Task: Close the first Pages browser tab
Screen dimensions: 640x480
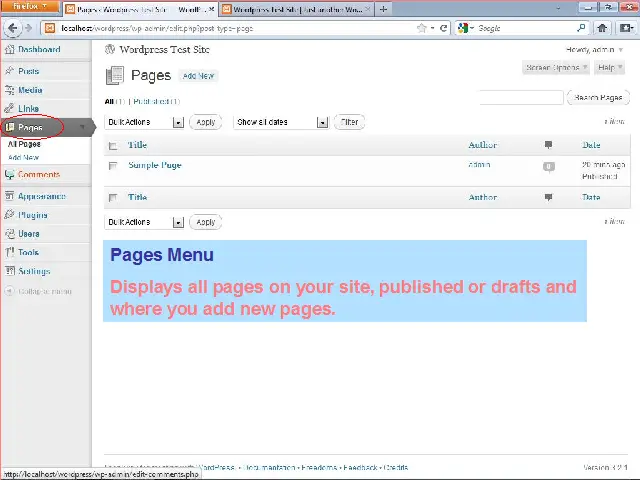Action: 211,9
